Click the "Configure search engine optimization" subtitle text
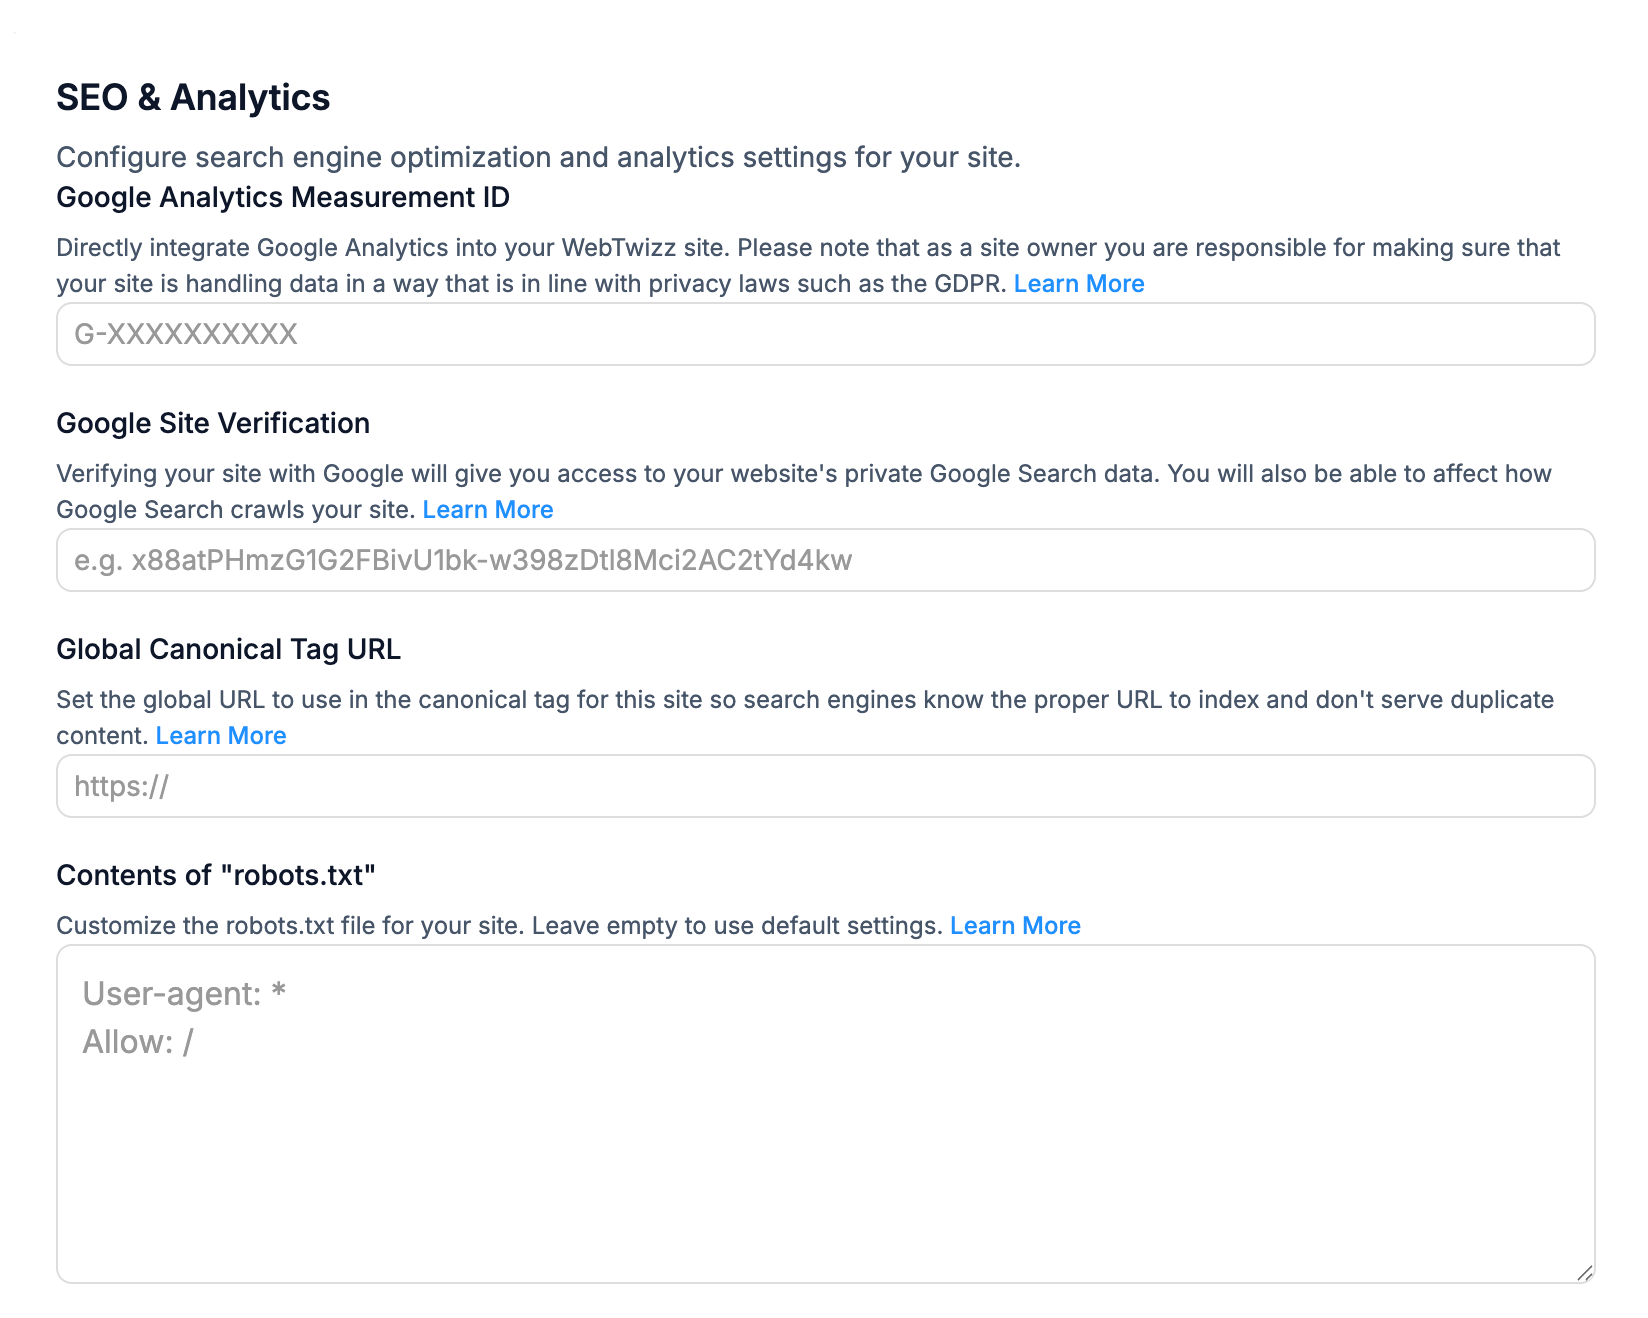The width and height of the screenshot is (1648, 1318). (x=538, y=158)
